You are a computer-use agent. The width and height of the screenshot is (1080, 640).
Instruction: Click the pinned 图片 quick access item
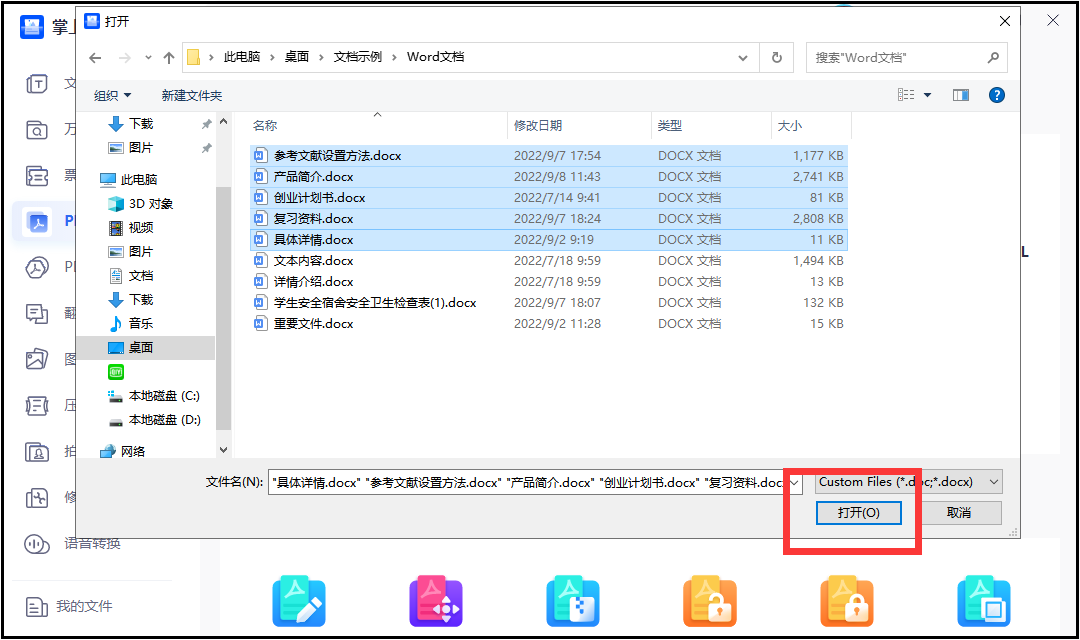pos(141,147)
